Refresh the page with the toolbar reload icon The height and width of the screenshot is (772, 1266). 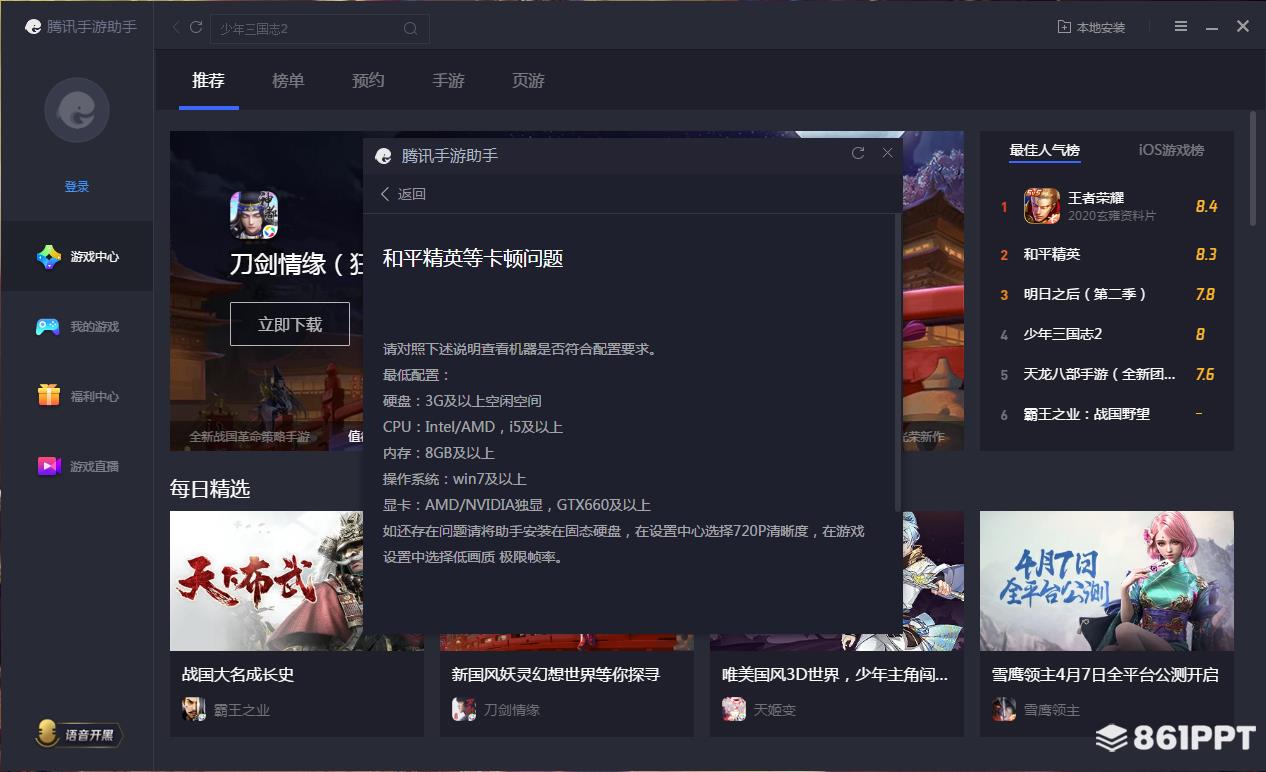tap(196, 28)
